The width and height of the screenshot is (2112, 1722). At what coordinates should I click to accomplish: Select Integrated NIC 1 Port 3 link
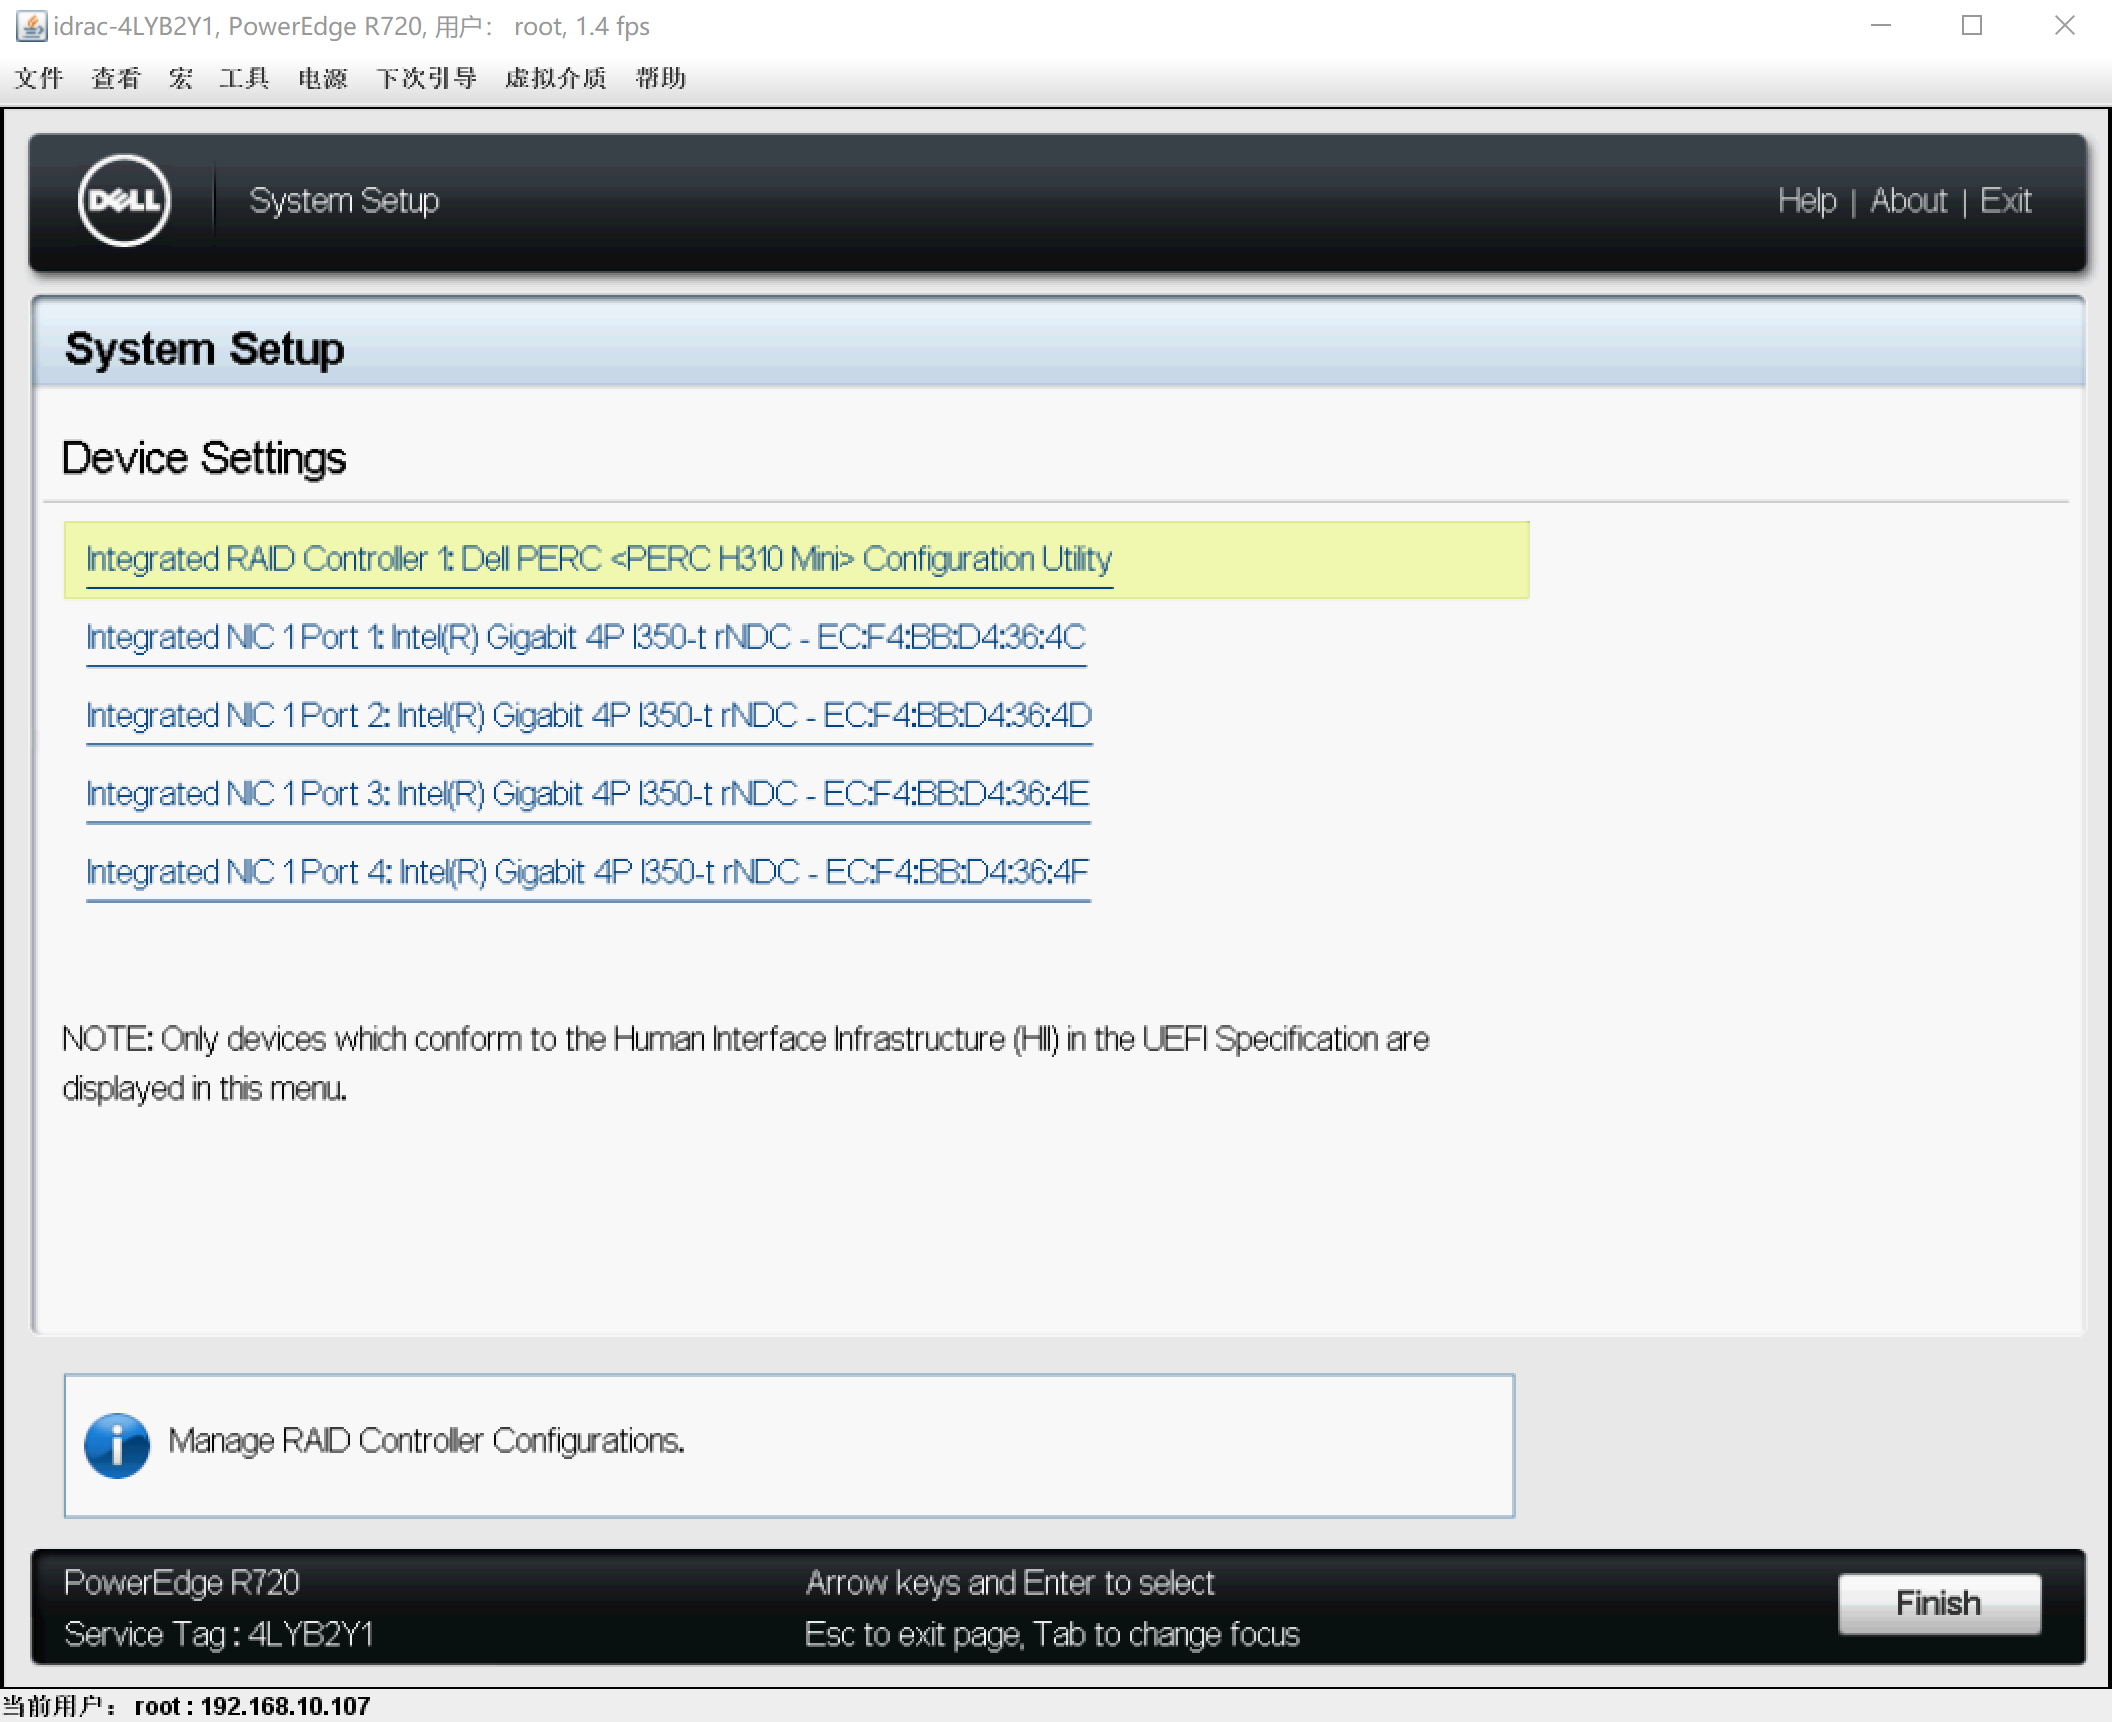point(587,794)
